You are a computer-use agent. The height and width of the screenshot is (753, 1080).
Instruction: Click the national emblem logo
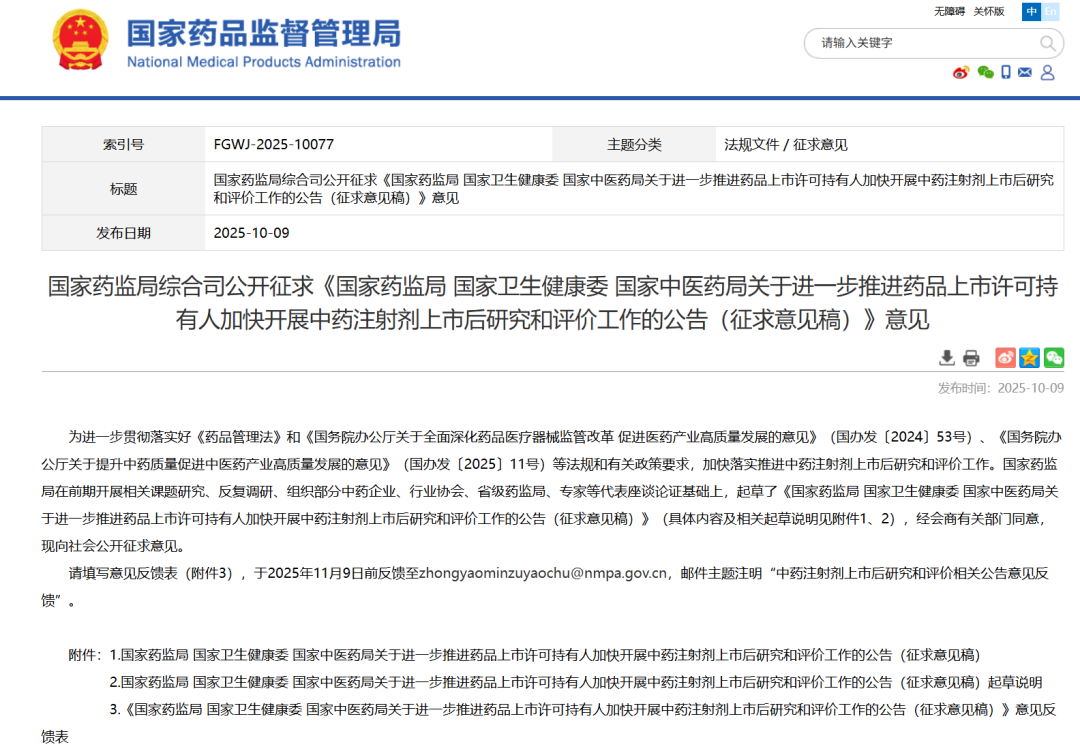point(81,40)
